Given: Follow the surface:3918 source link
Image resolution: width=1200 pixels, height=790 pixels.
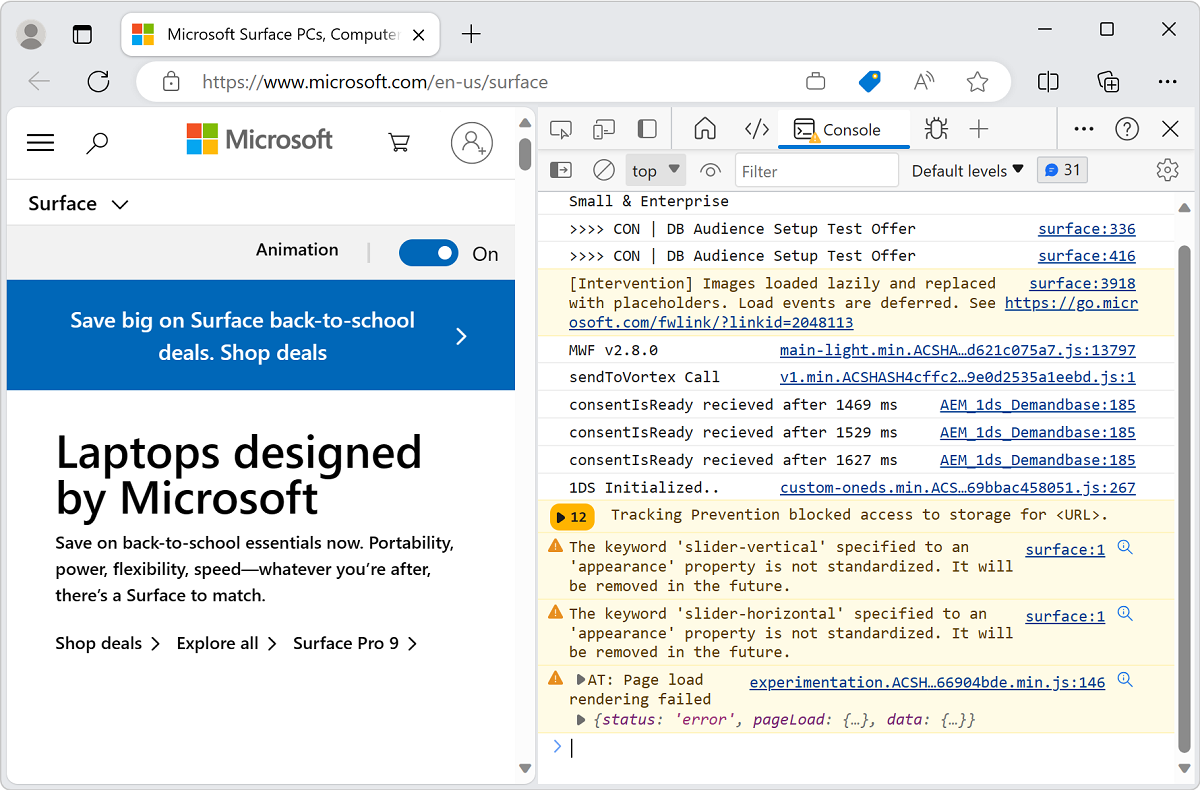Looking at the screenshot, I should click(x=1081, y=283).
